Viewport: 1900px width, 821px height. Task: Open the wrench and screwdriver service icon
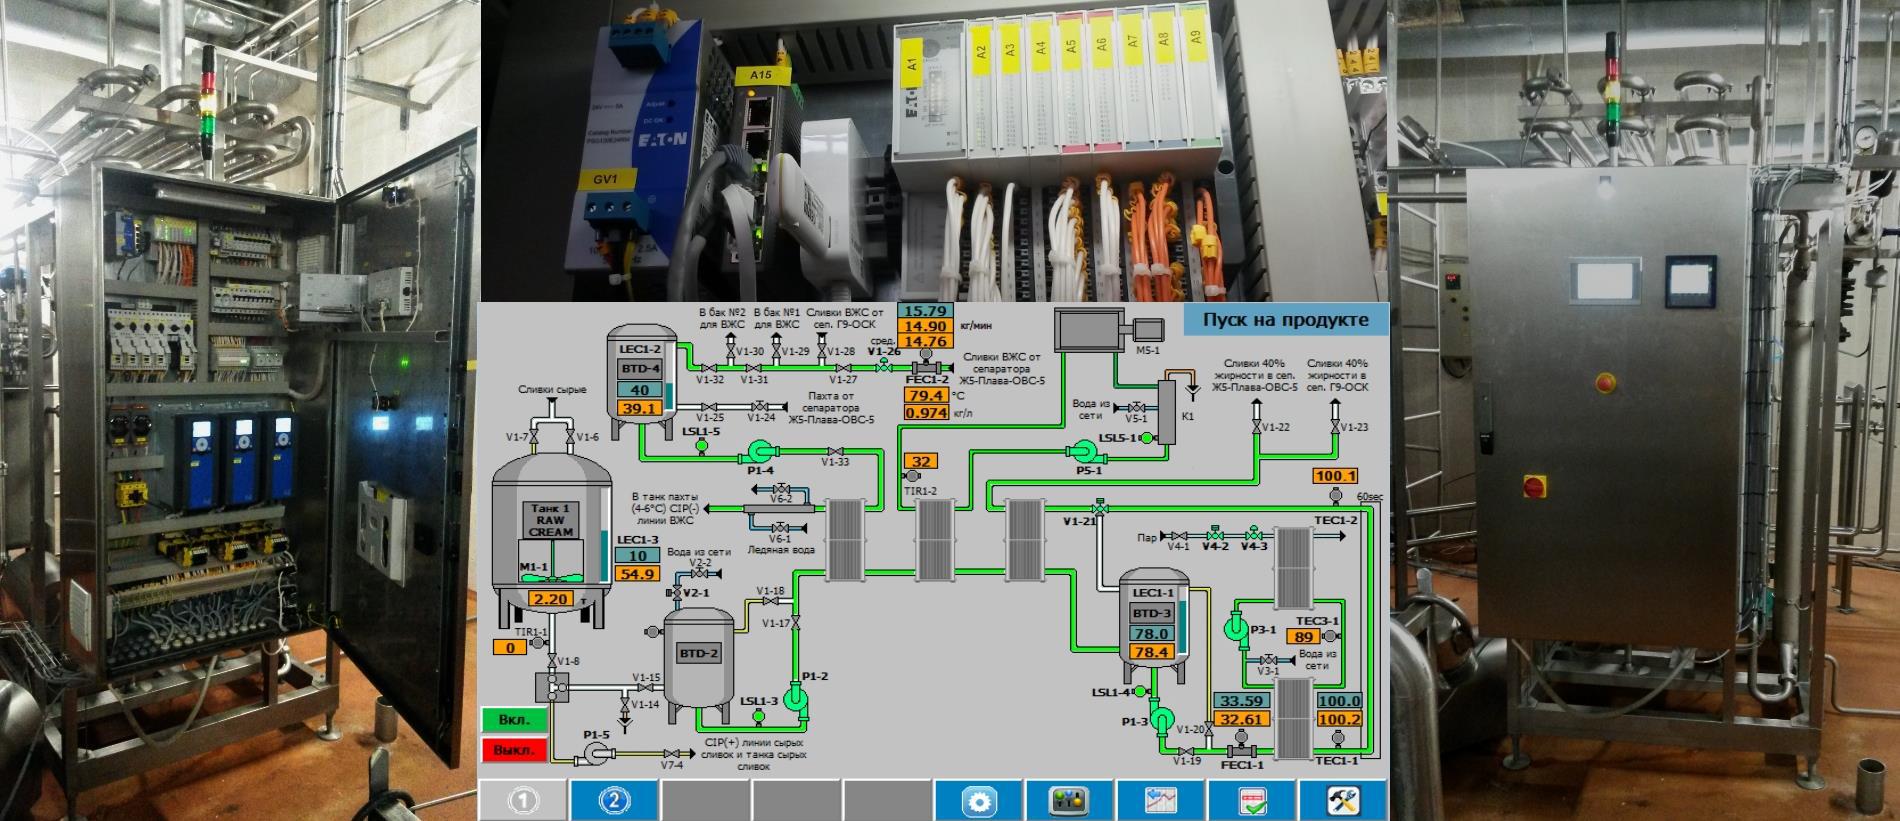(1343, 800)
